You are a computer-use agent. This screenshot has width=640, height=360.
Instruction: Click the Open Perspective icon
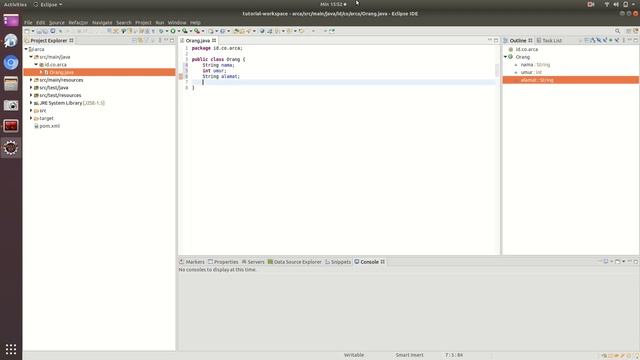(629, 31)
